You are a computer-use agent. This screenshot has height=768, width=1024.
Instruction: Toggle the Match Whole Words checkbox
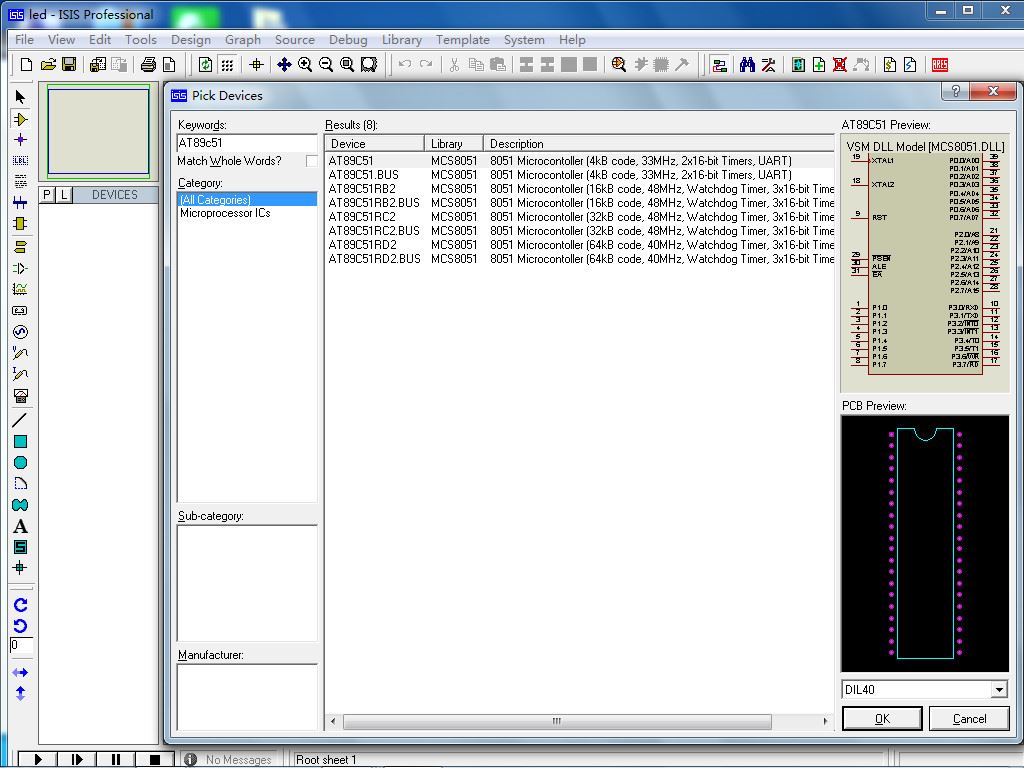pyautogui.click(x=312, y=161)
